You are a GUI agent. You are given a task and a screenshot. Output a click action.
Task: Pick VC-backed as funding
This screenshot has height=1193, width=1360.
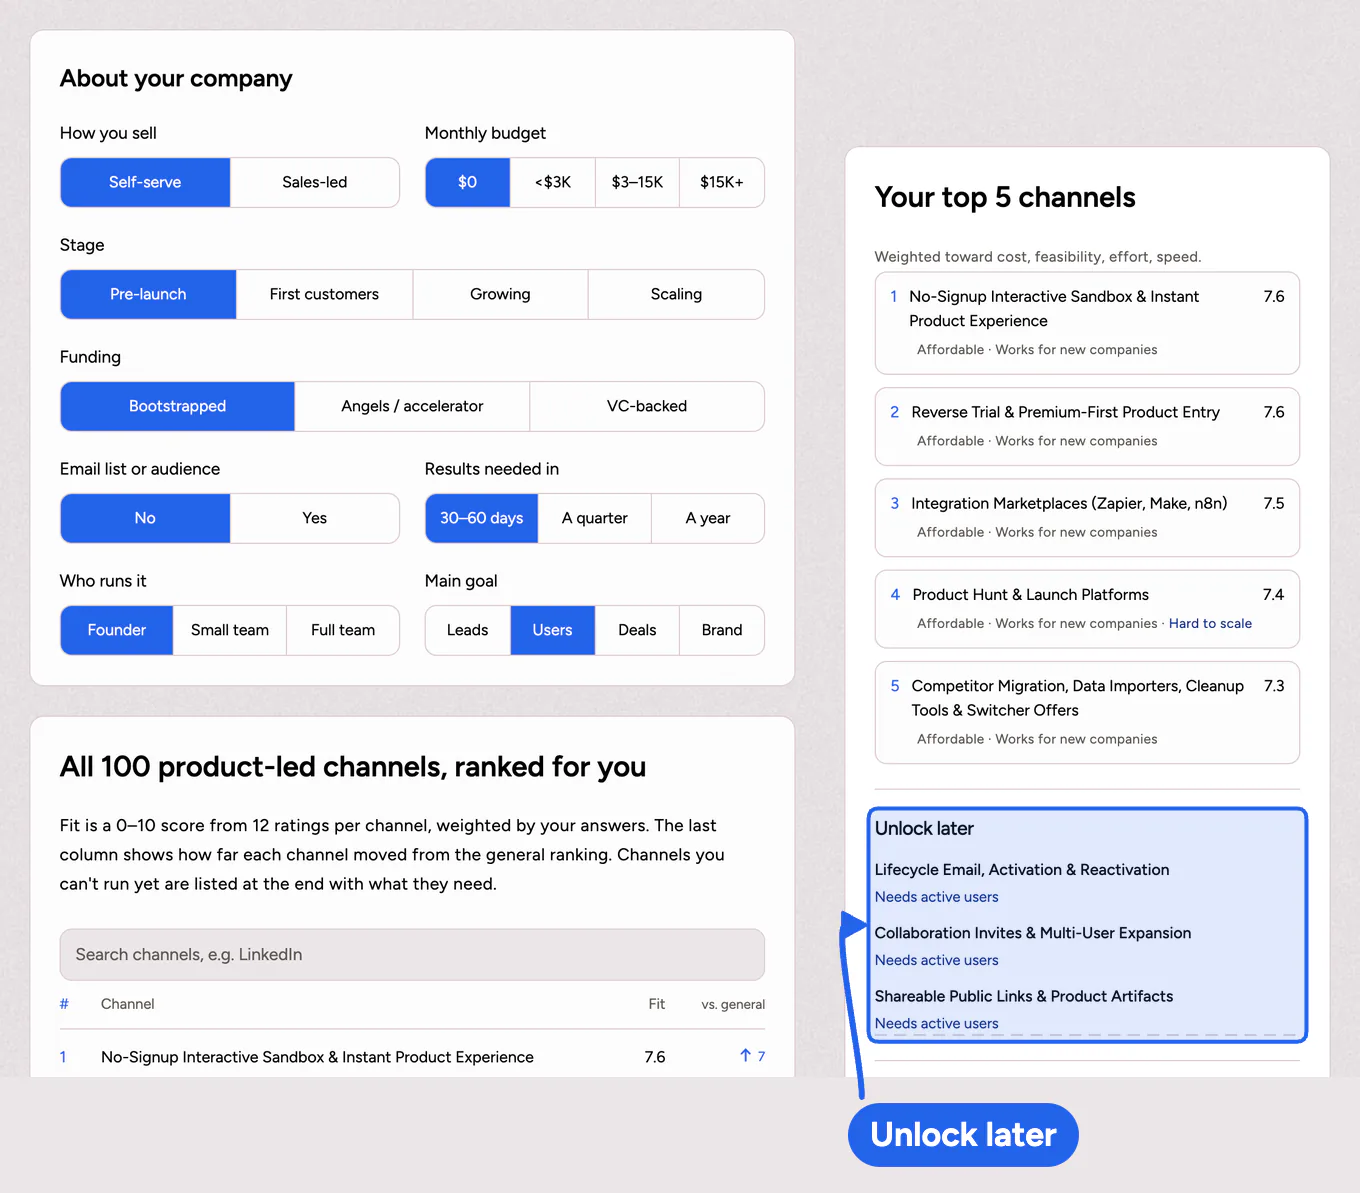point(647,406)
